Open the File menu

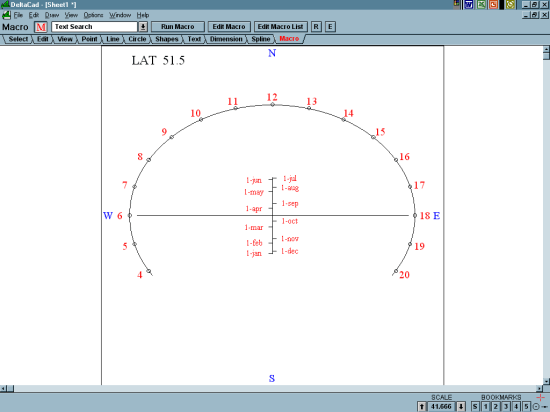click(18, 15)
